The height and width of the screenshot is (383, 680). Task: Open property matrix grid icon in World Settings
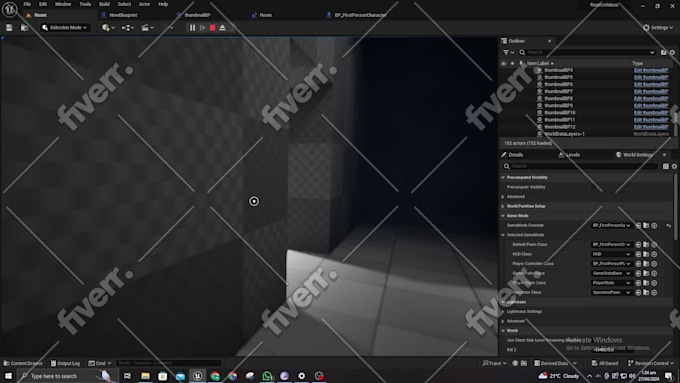[666, 166]
